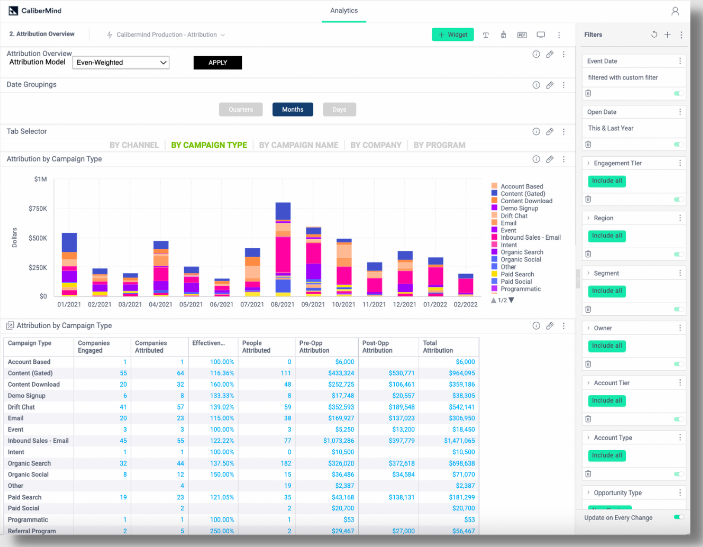The image size is (703, 547).
Task: Click Paid Search legend color swatch
Action: point(494,274)
